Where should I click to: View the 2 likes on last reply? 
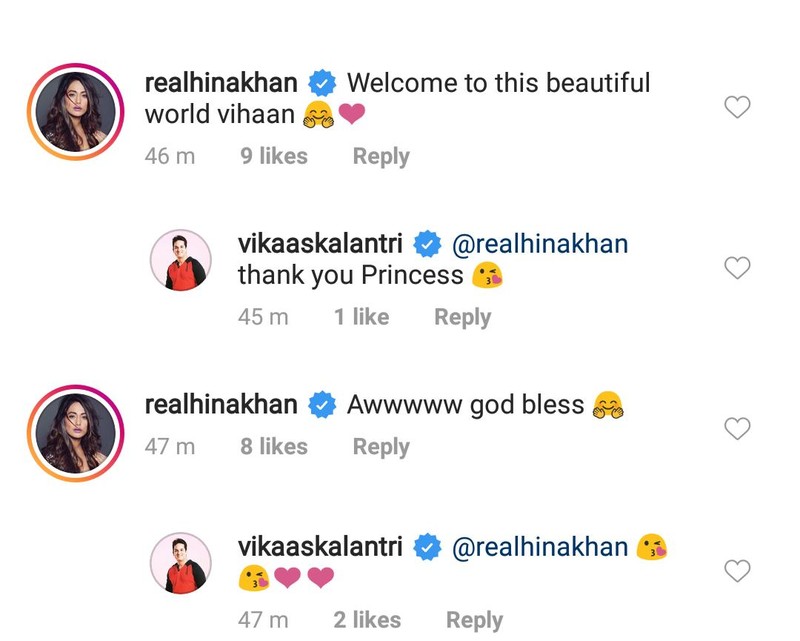pos(367,620)
